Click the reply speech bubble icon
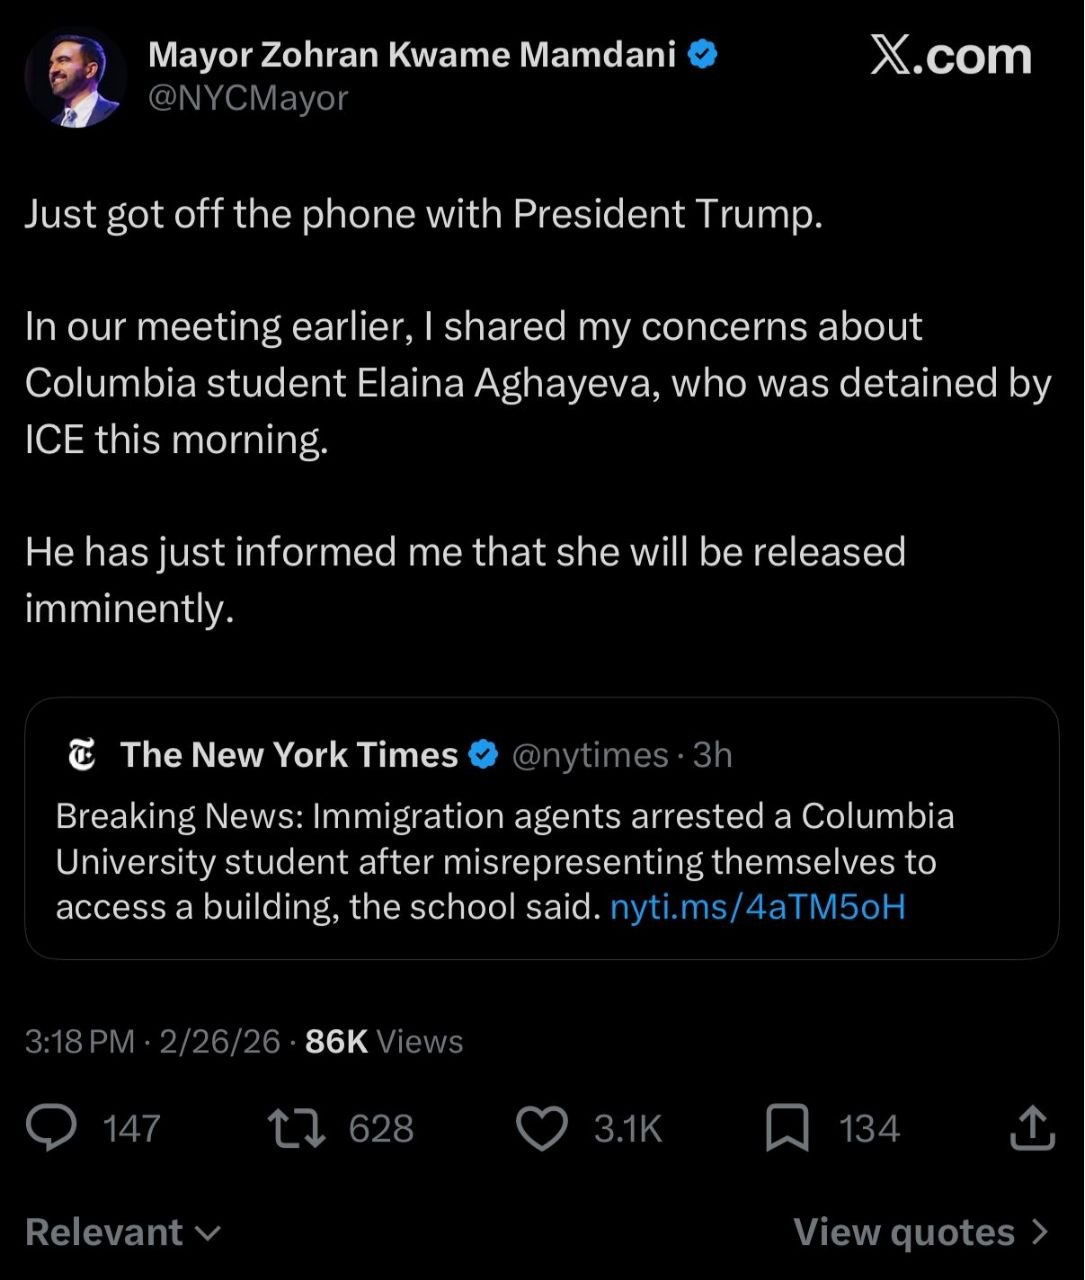The height and width of the screenshot is (1280, 1085). click(x=50, y=1128)
